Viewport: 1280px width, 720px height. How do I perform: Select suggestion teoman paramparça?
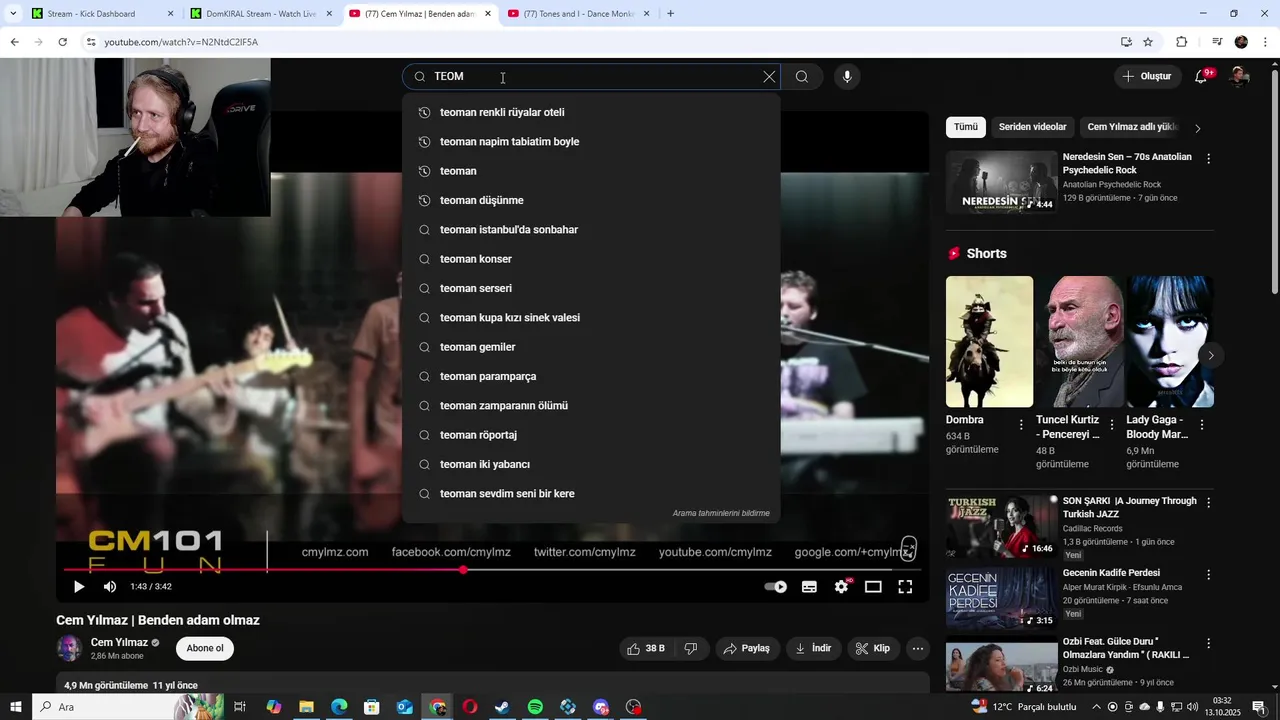coord(591,376)
